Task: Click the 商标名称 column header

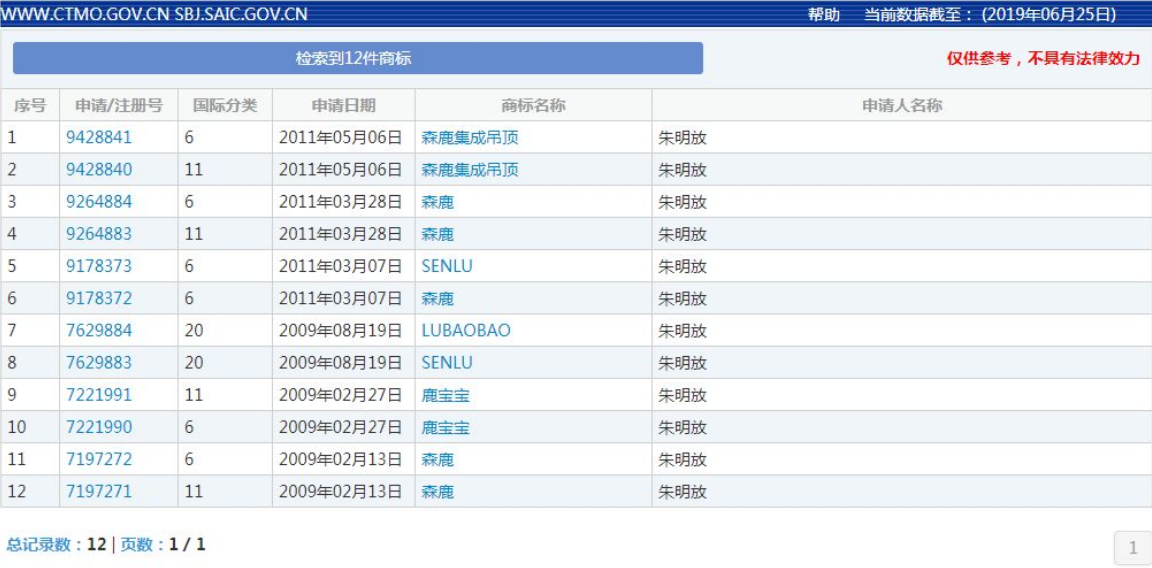Action: click(533, 105)
